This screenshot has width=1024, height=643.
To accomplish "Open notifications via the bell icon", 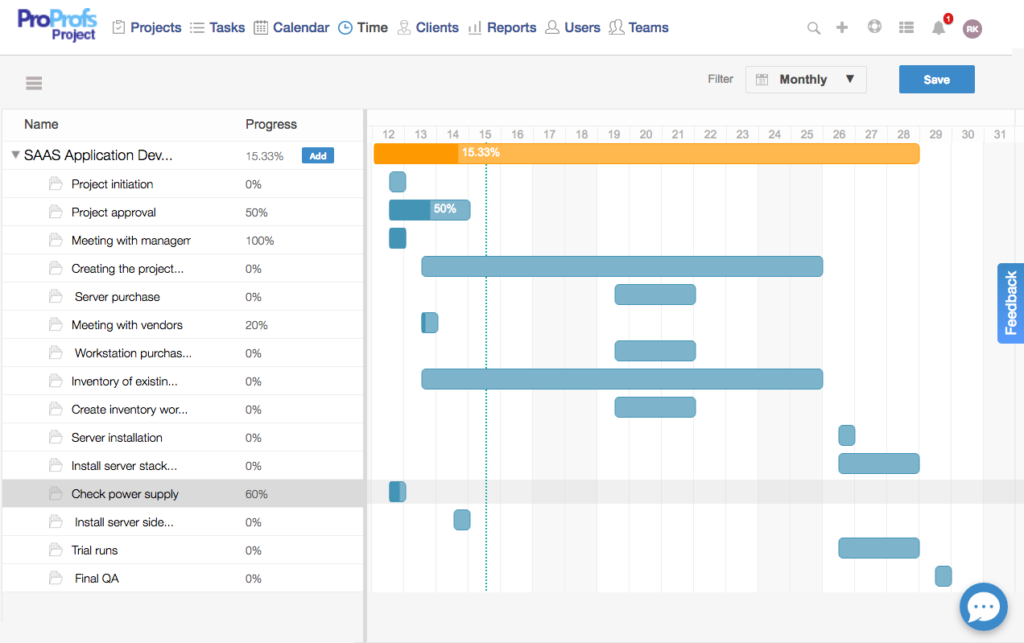I will pos(938,28).
